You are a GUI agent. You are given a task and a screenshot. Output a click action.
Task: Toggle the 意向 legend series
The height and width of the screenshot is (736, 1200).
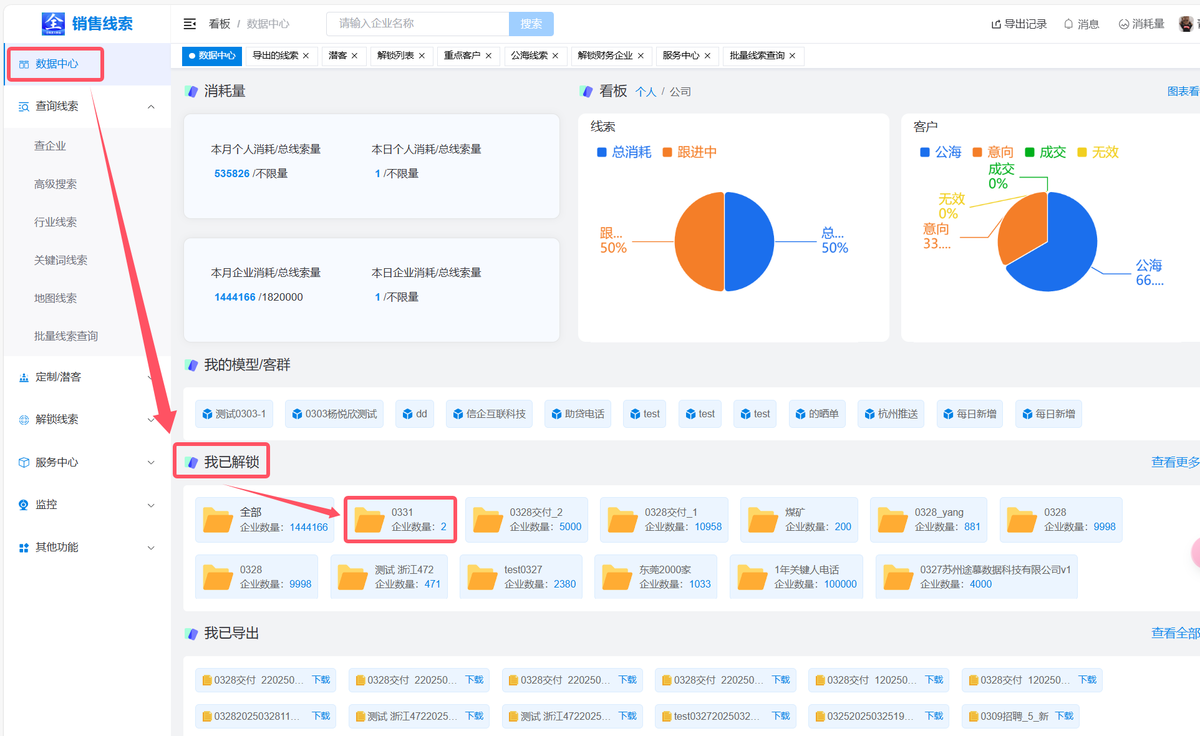pyautogui.click(x=993, y=152)
